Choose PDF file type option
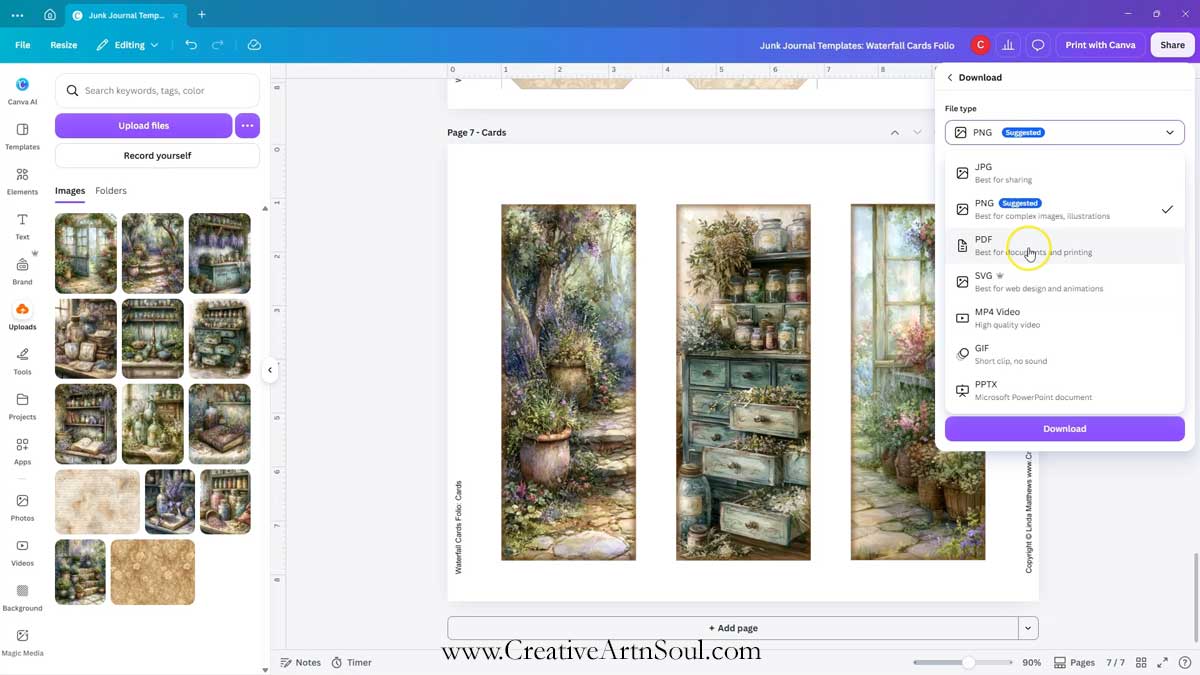Viewport: 1200px width, 675px height. click(x=1064, y=246)
